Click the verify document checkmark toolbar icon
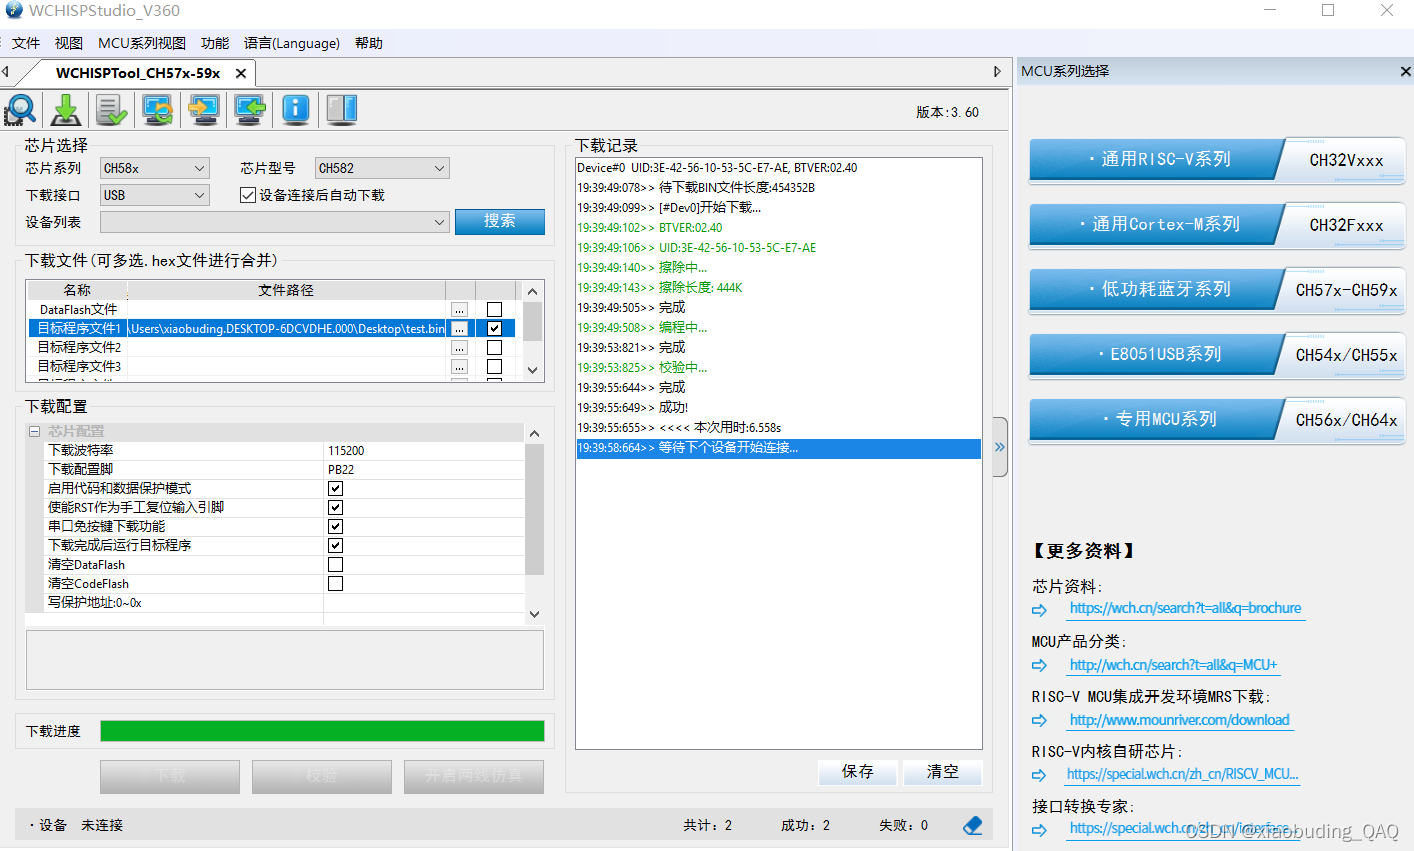The width and height of the screenshot is (1414, 851). 112,110
